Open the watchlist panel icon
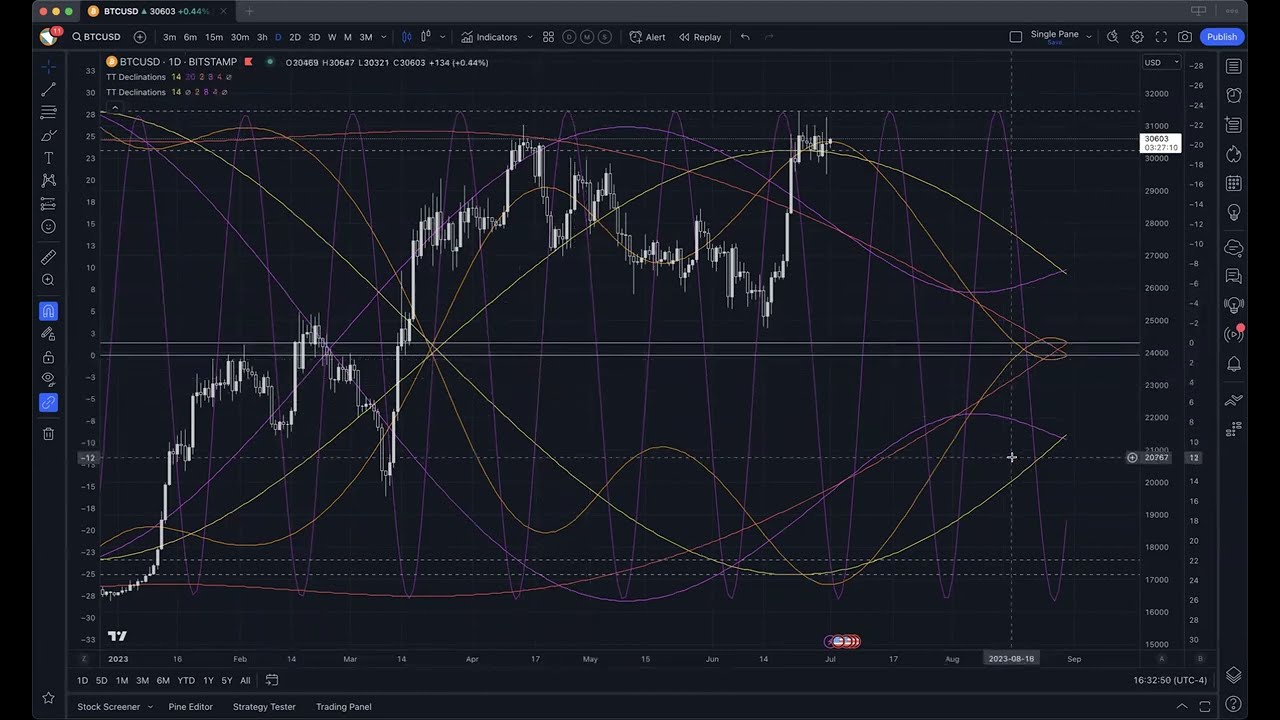The height and width of the screenshot is (720, 1280). (1233, 66)
